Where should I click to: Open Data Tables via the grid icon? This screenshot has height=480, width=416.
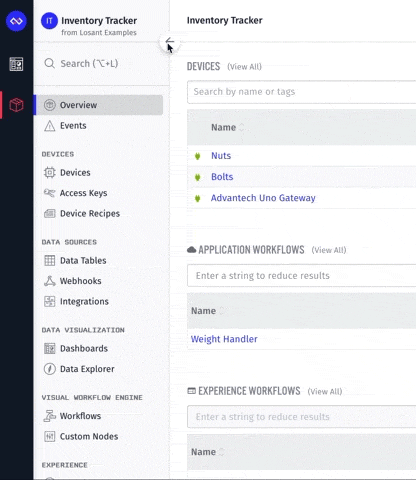pos(50,260)
